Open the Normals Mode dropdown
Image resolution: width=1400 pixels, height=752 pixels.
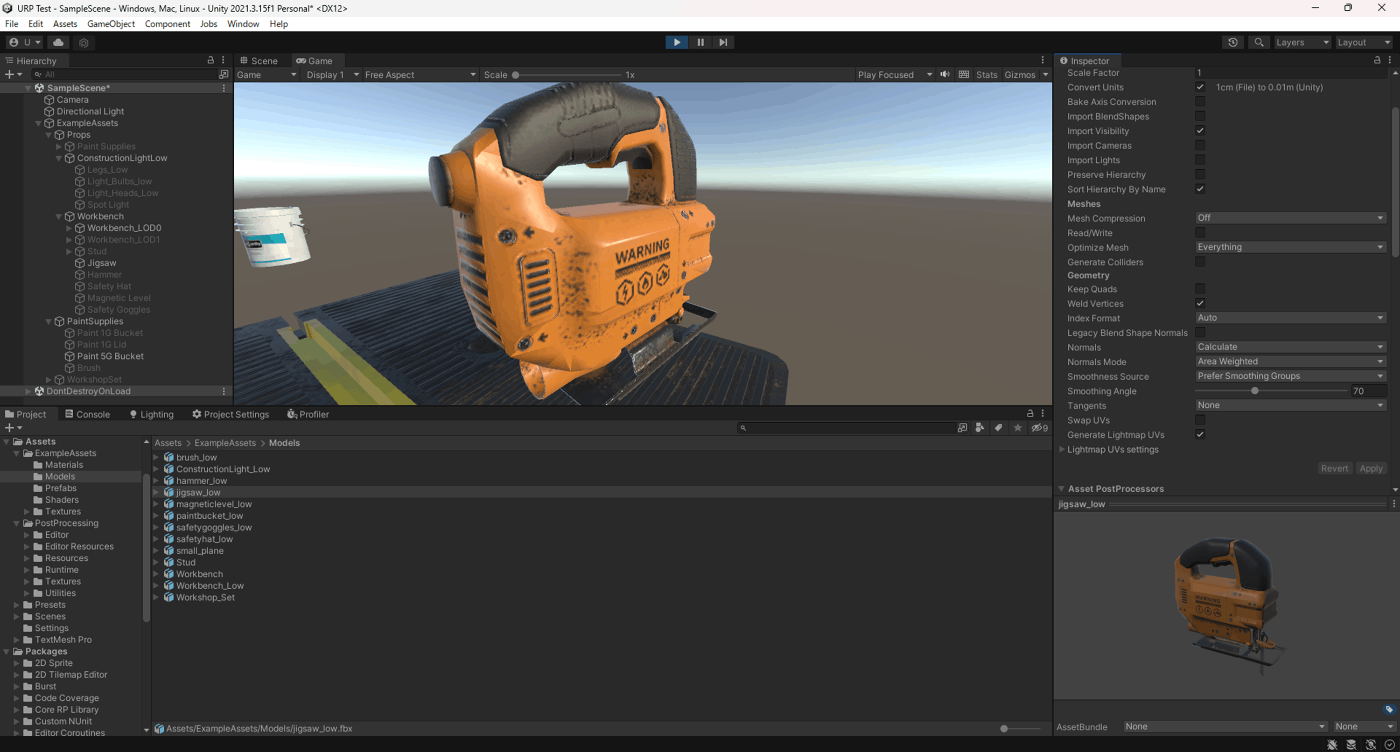point(1290,362)
